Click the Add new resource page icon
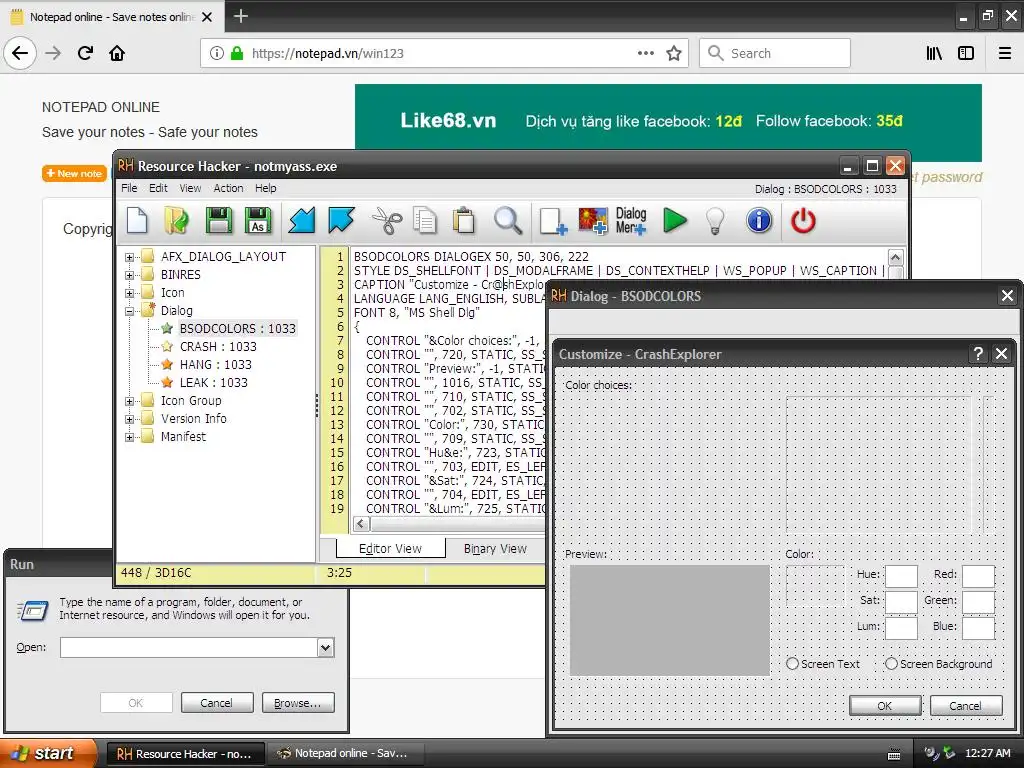Screen dimensions: 1024x768 coord(553,221)
